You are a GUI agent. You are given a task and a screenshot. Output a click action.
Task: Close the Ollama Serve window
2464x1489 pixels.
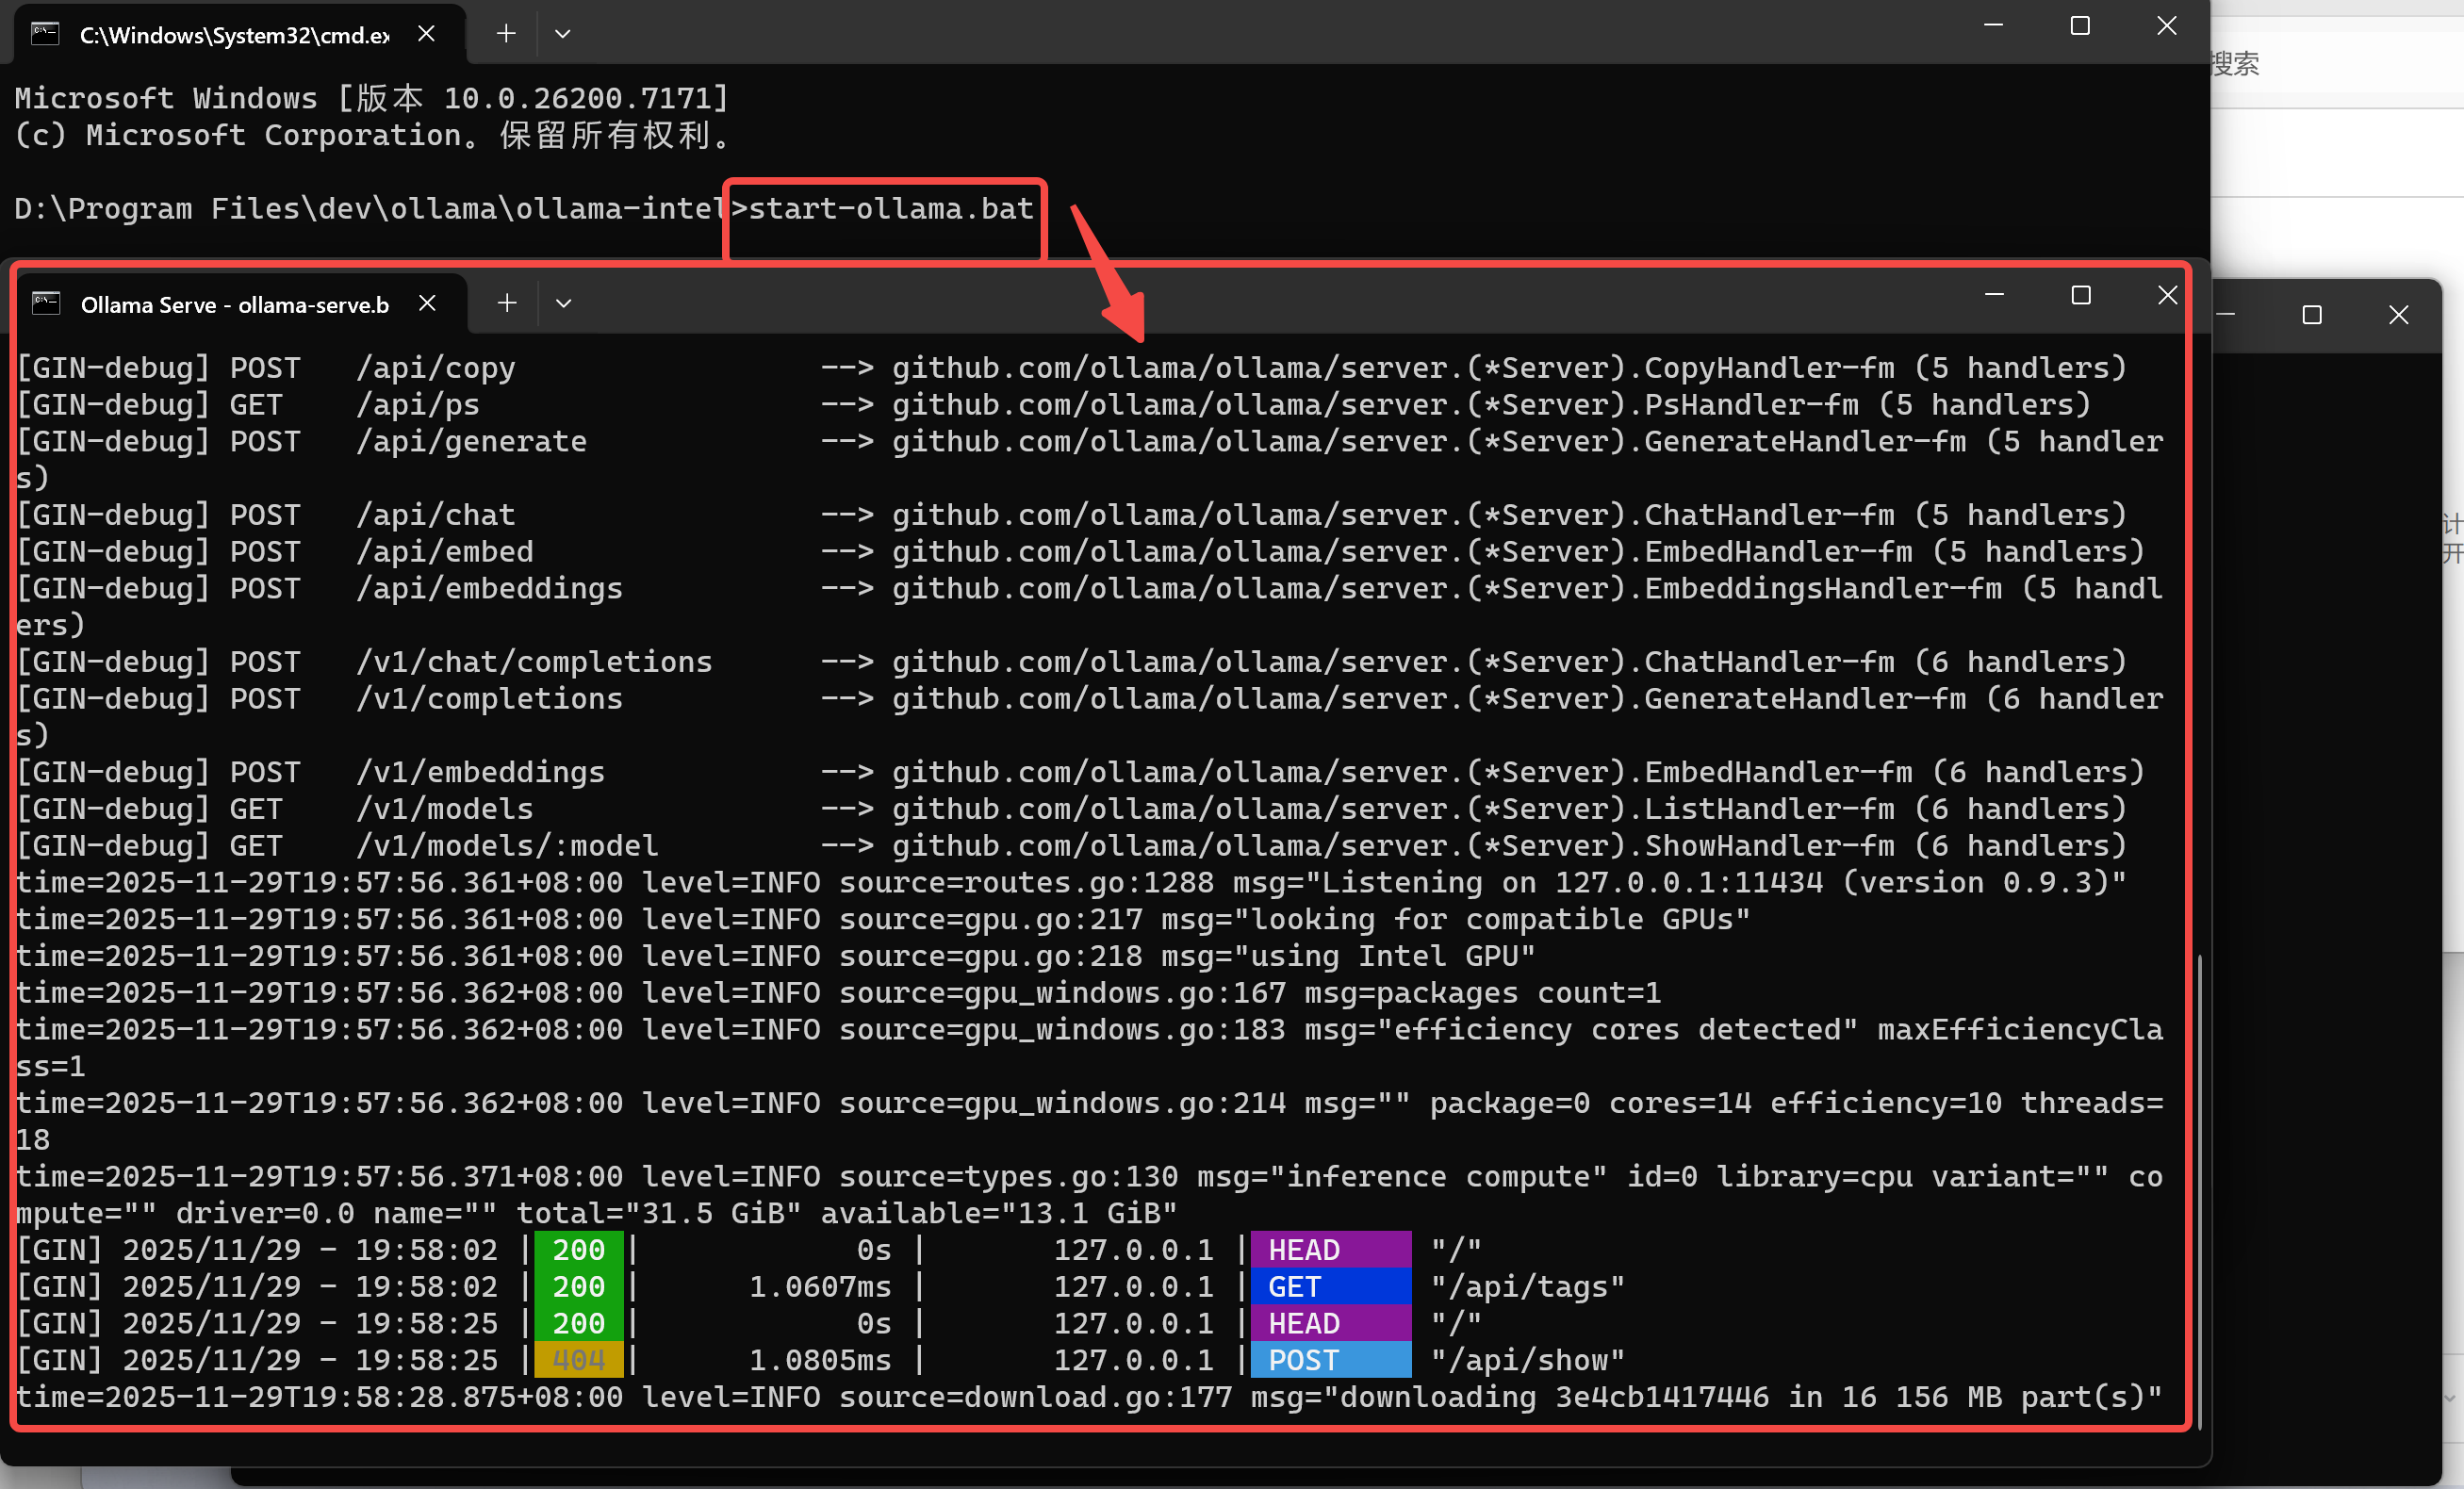pos(2167,295)
